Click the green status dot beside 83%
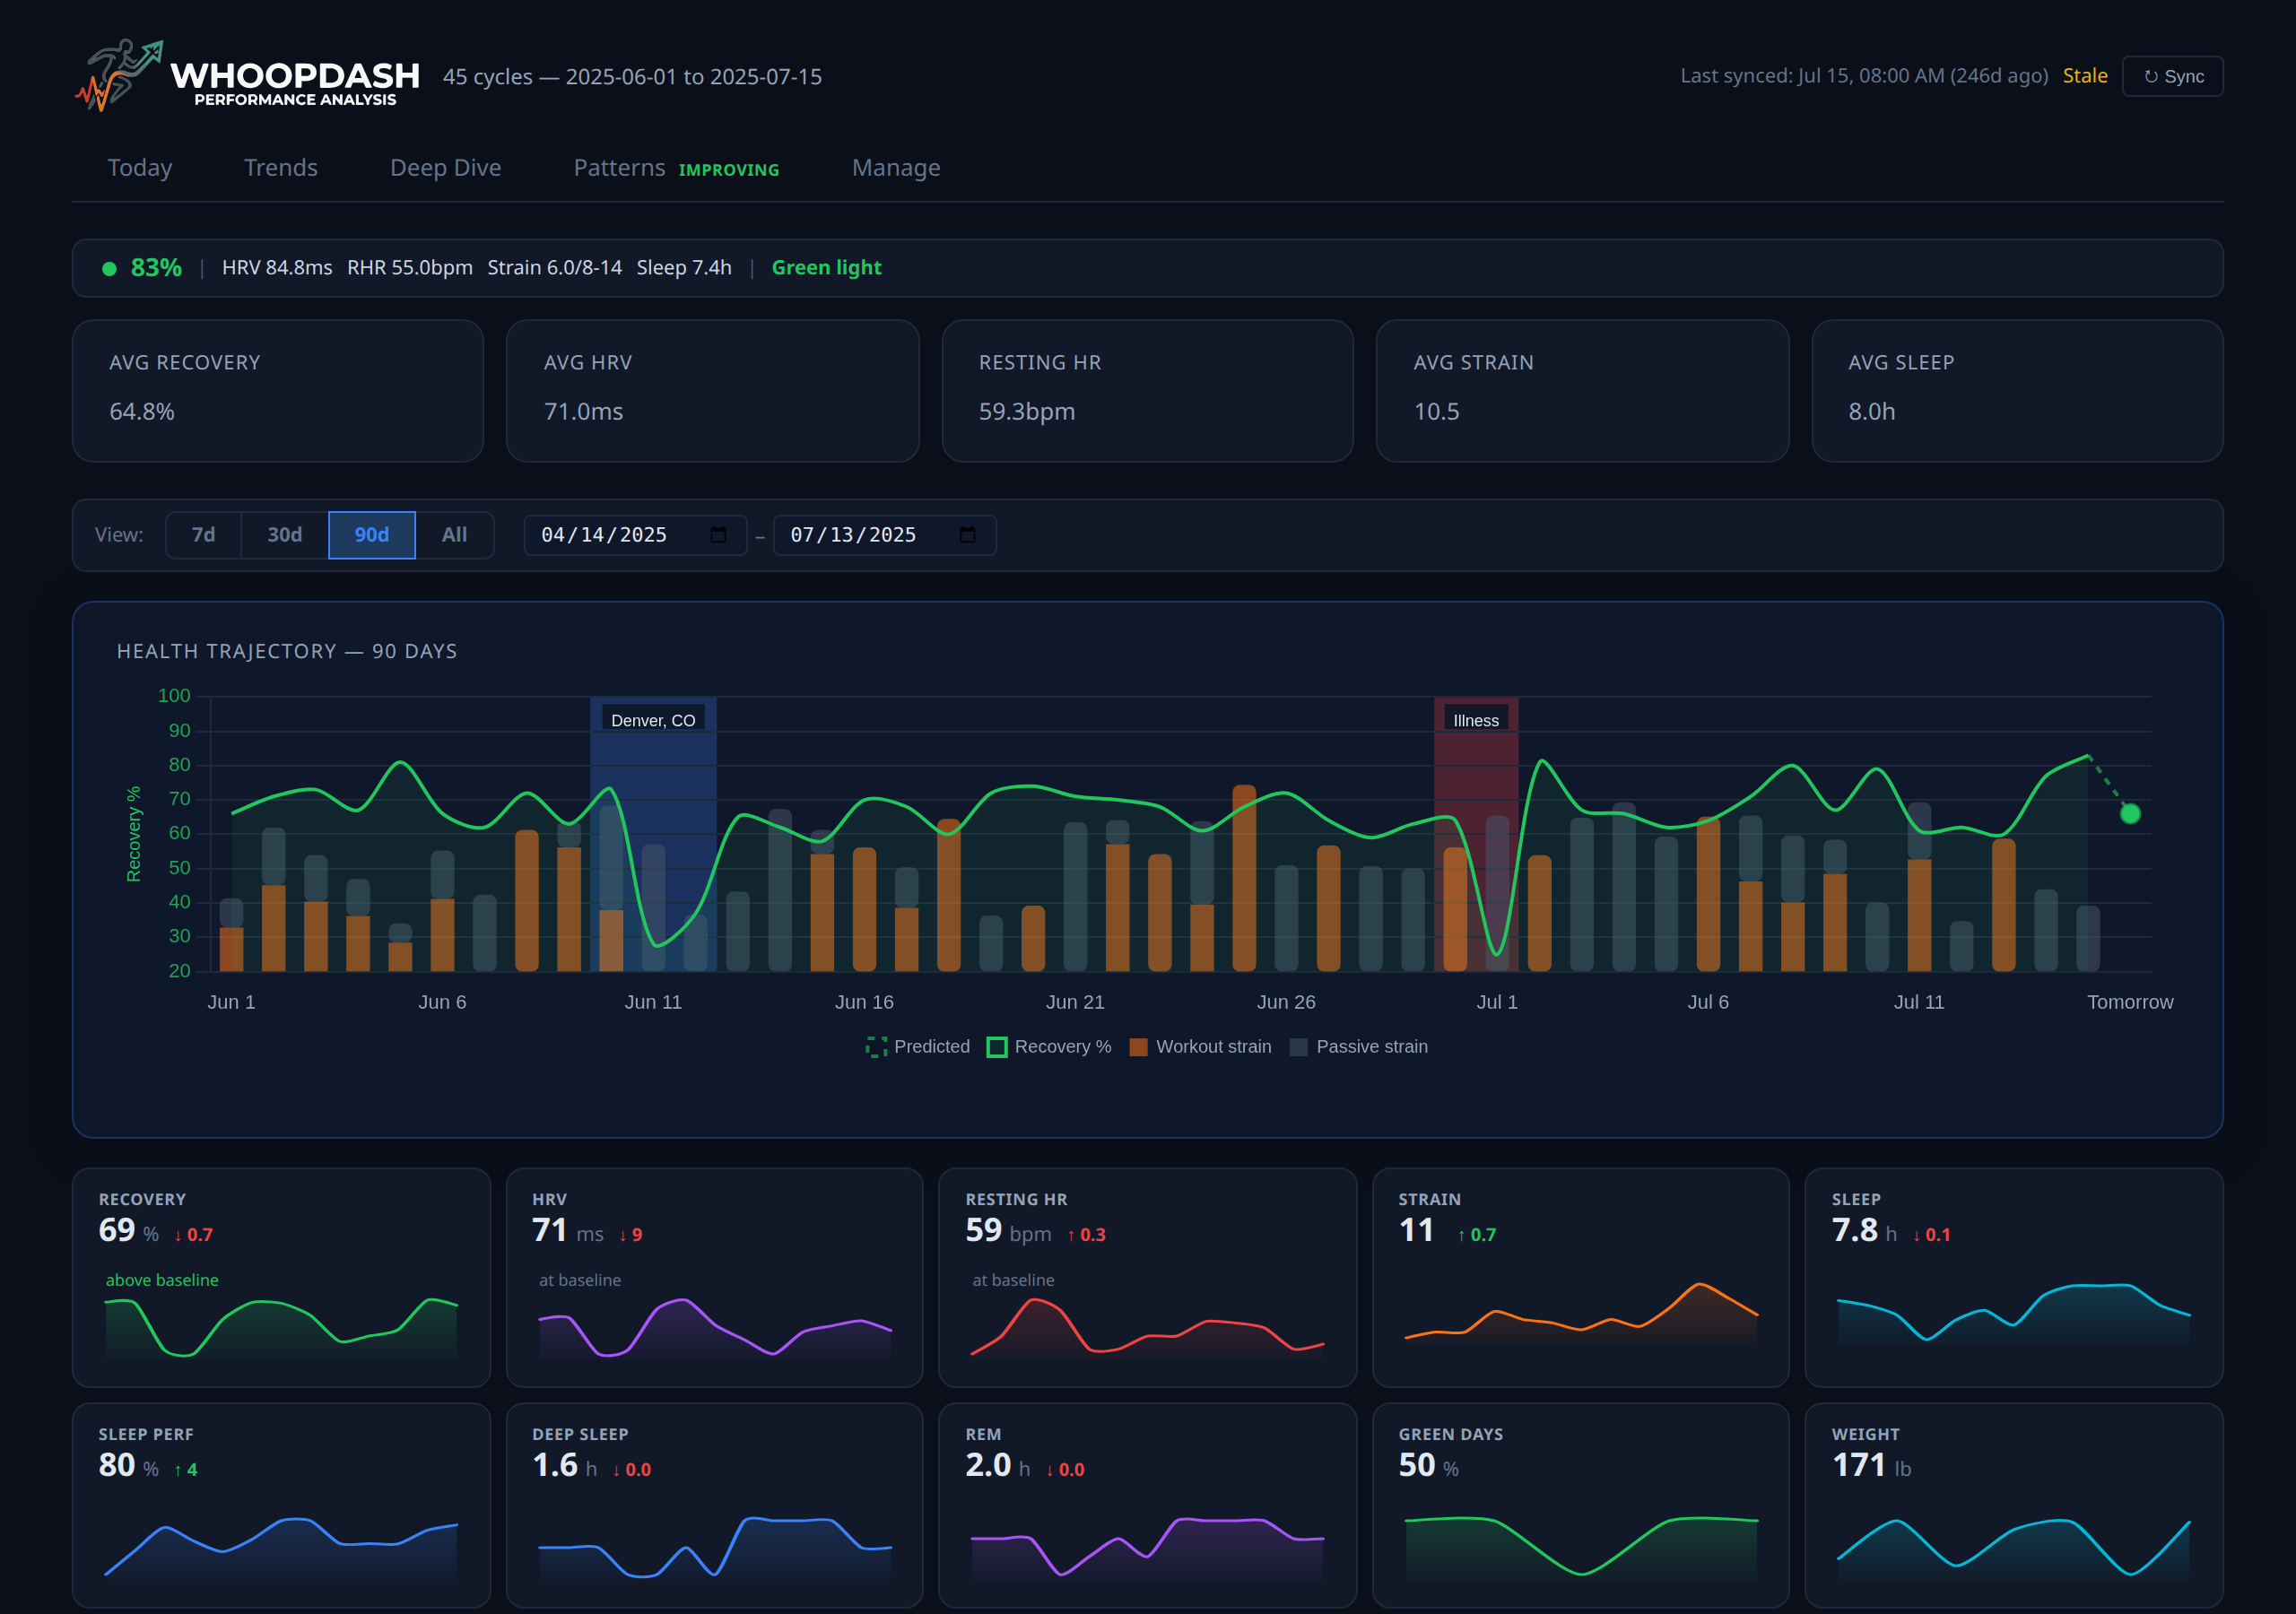Image resolution: width=2296 pixels, height=1614 pixels. [x=111, y=268]
